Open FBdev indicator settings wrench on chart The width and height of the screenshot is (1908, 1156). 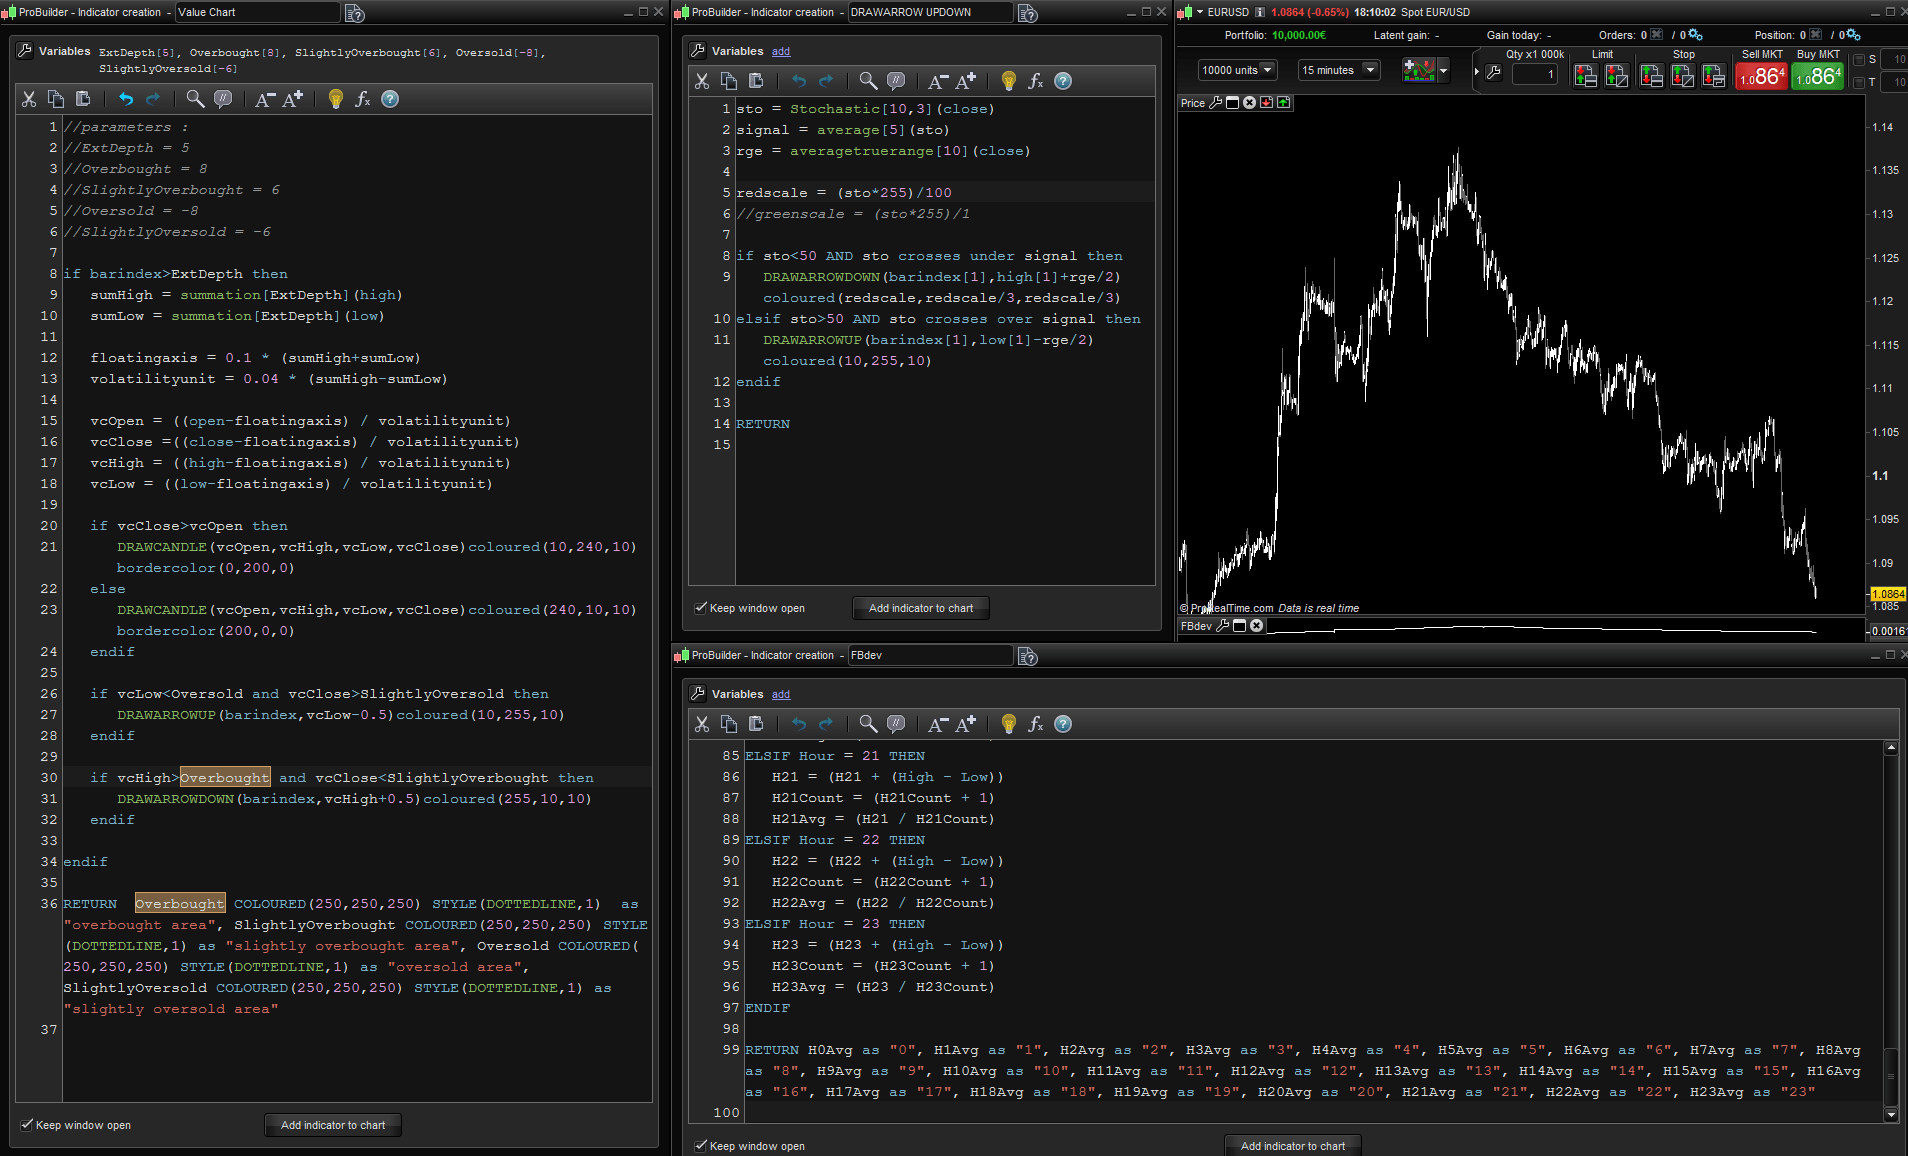pos(1222,626)
